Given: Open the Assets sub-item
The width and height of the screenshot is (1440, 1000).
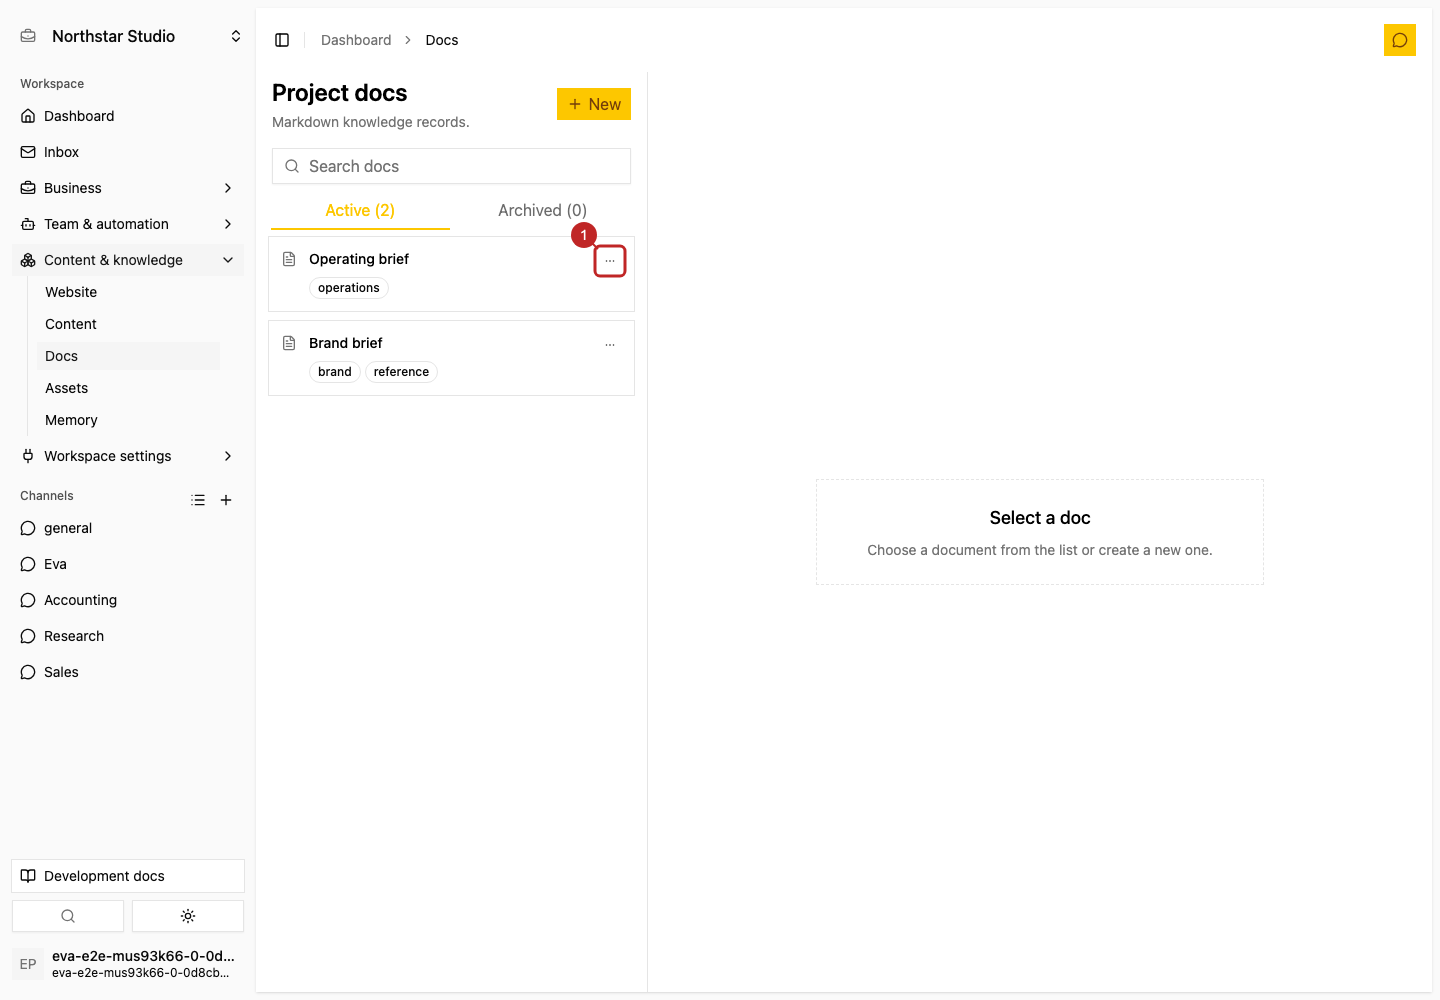Looking at the screenshot, I should (128, 388).
